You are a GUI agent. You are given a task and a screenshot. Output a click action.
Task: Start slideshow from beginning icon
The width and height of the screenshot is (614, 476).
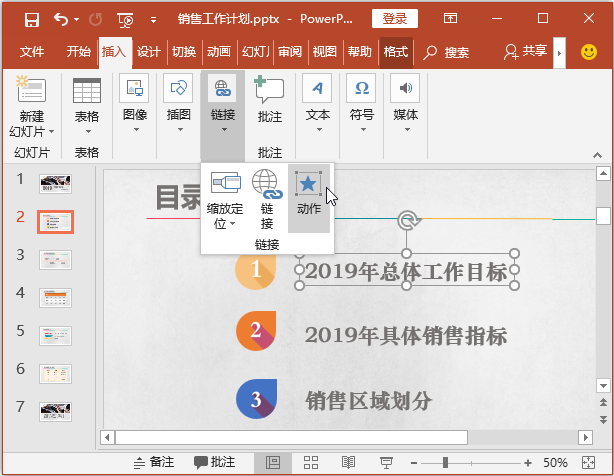125,20
